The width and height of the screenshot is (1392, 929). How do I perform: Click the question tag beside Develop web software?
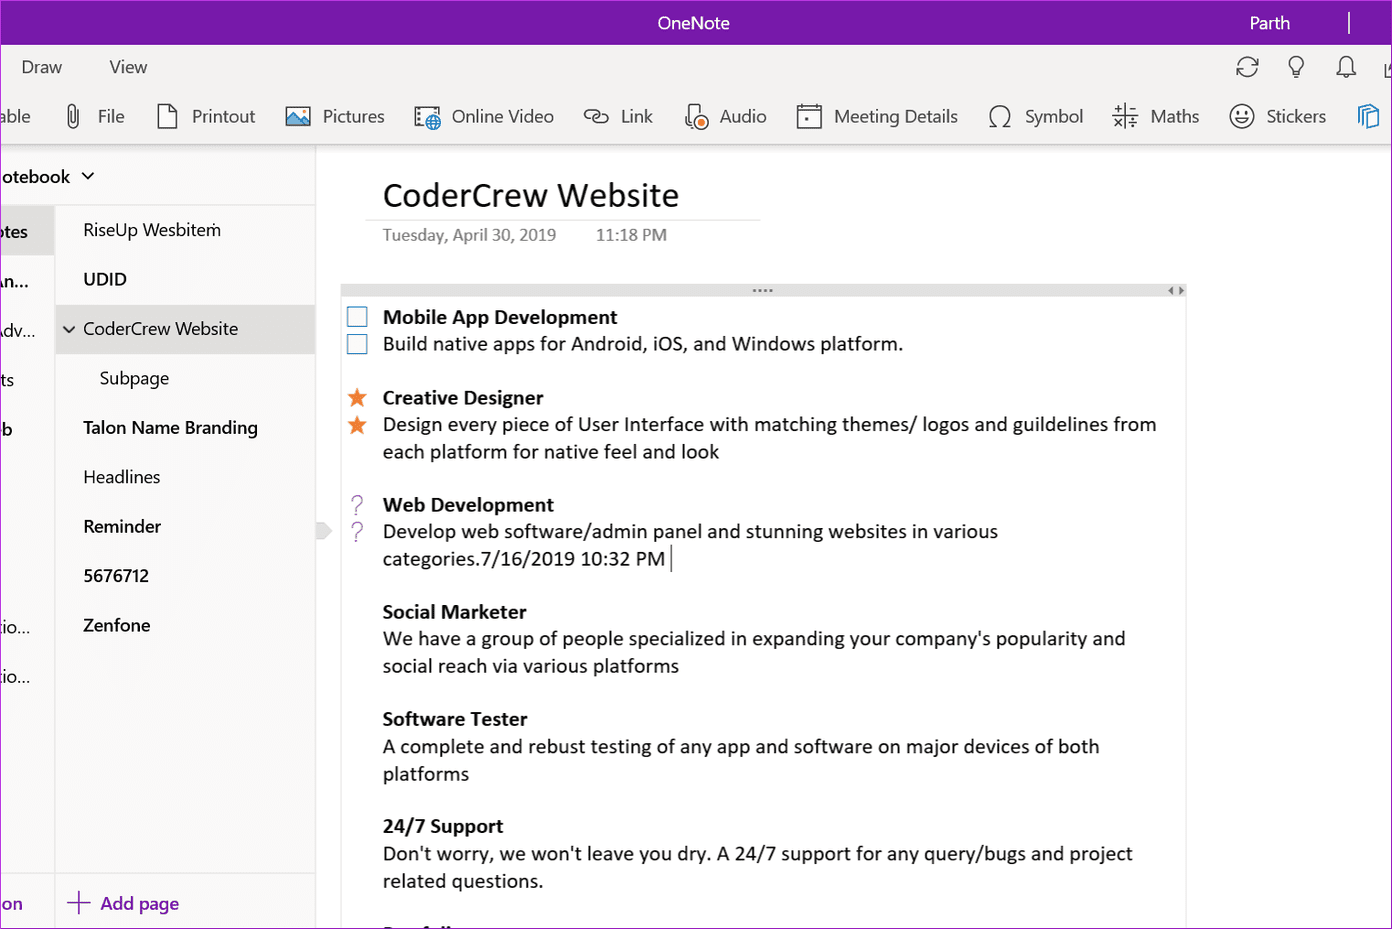357,532
